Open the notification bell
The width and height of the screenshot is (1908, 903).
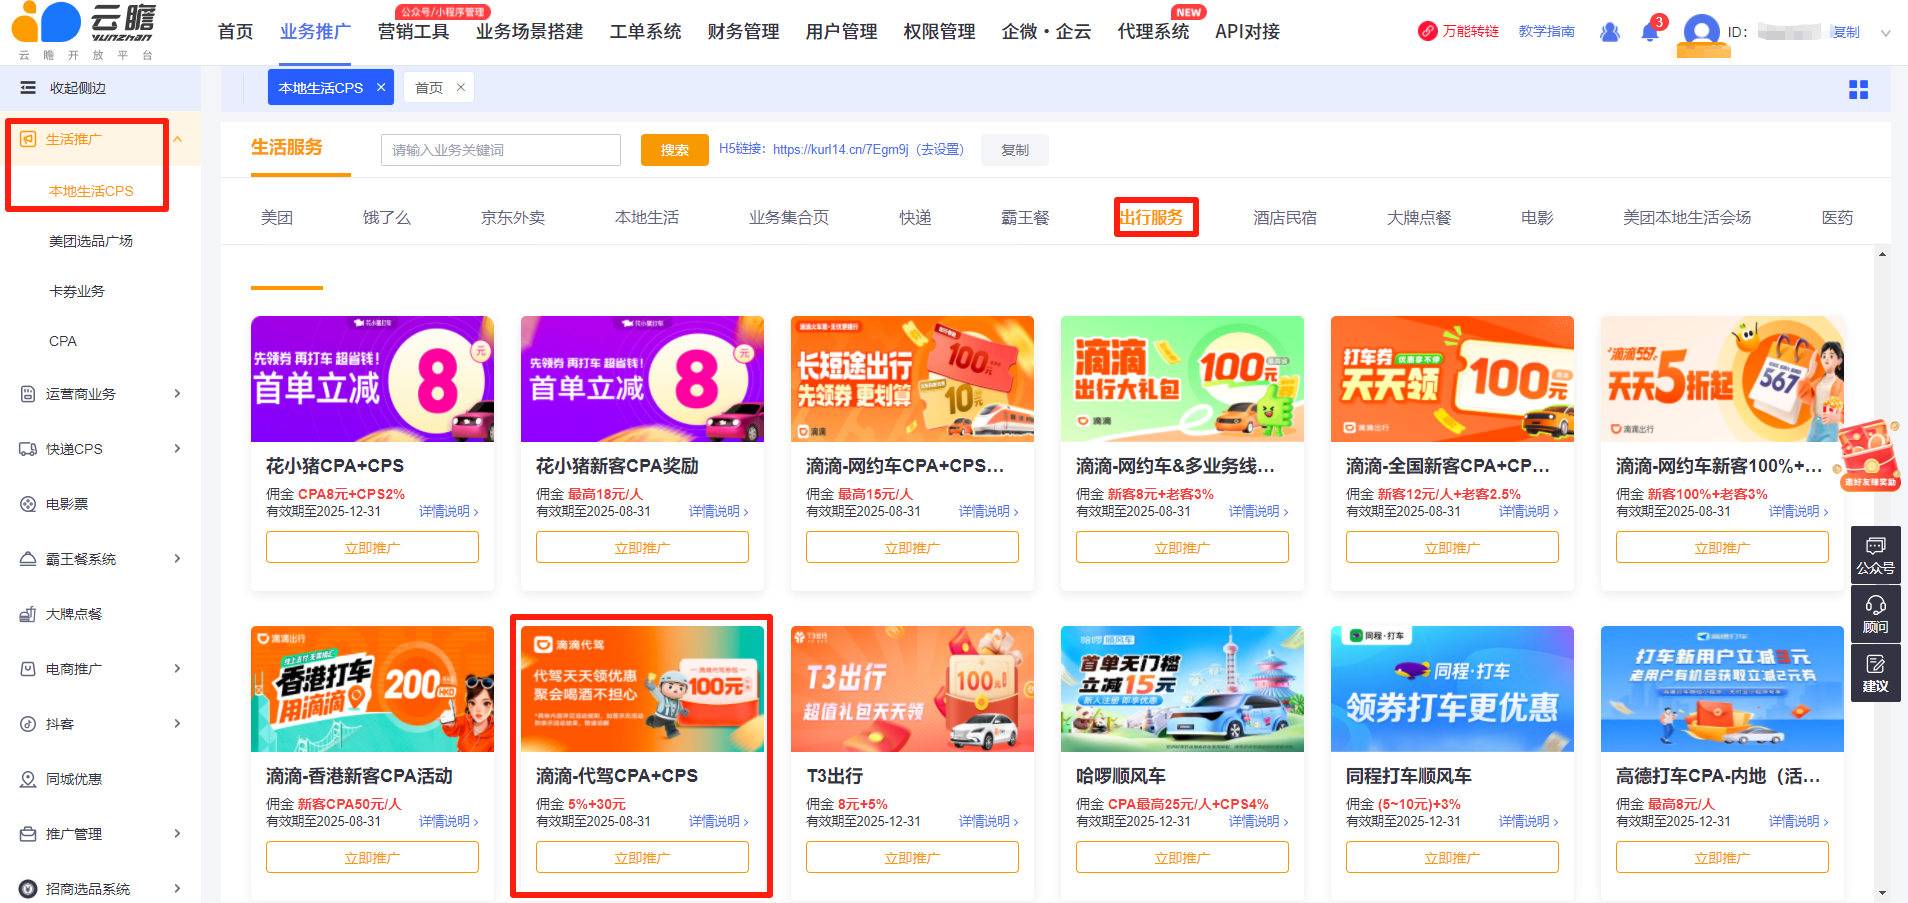1650,32
